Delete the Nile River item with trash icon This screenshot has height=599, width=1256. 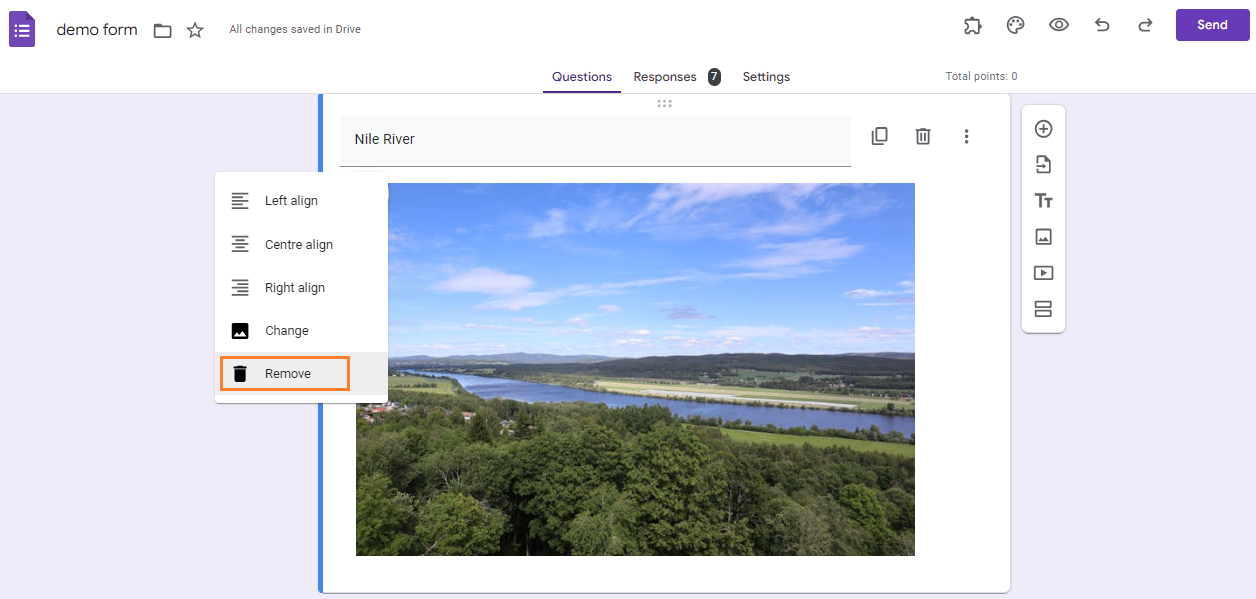923,136
